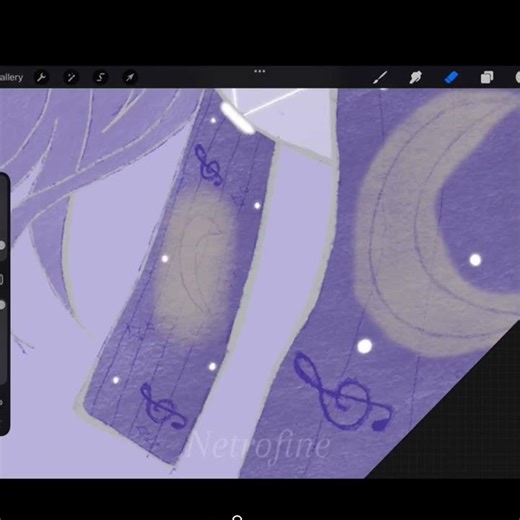
Task: Return to the Gallery
Action: (x=11, y=77)
